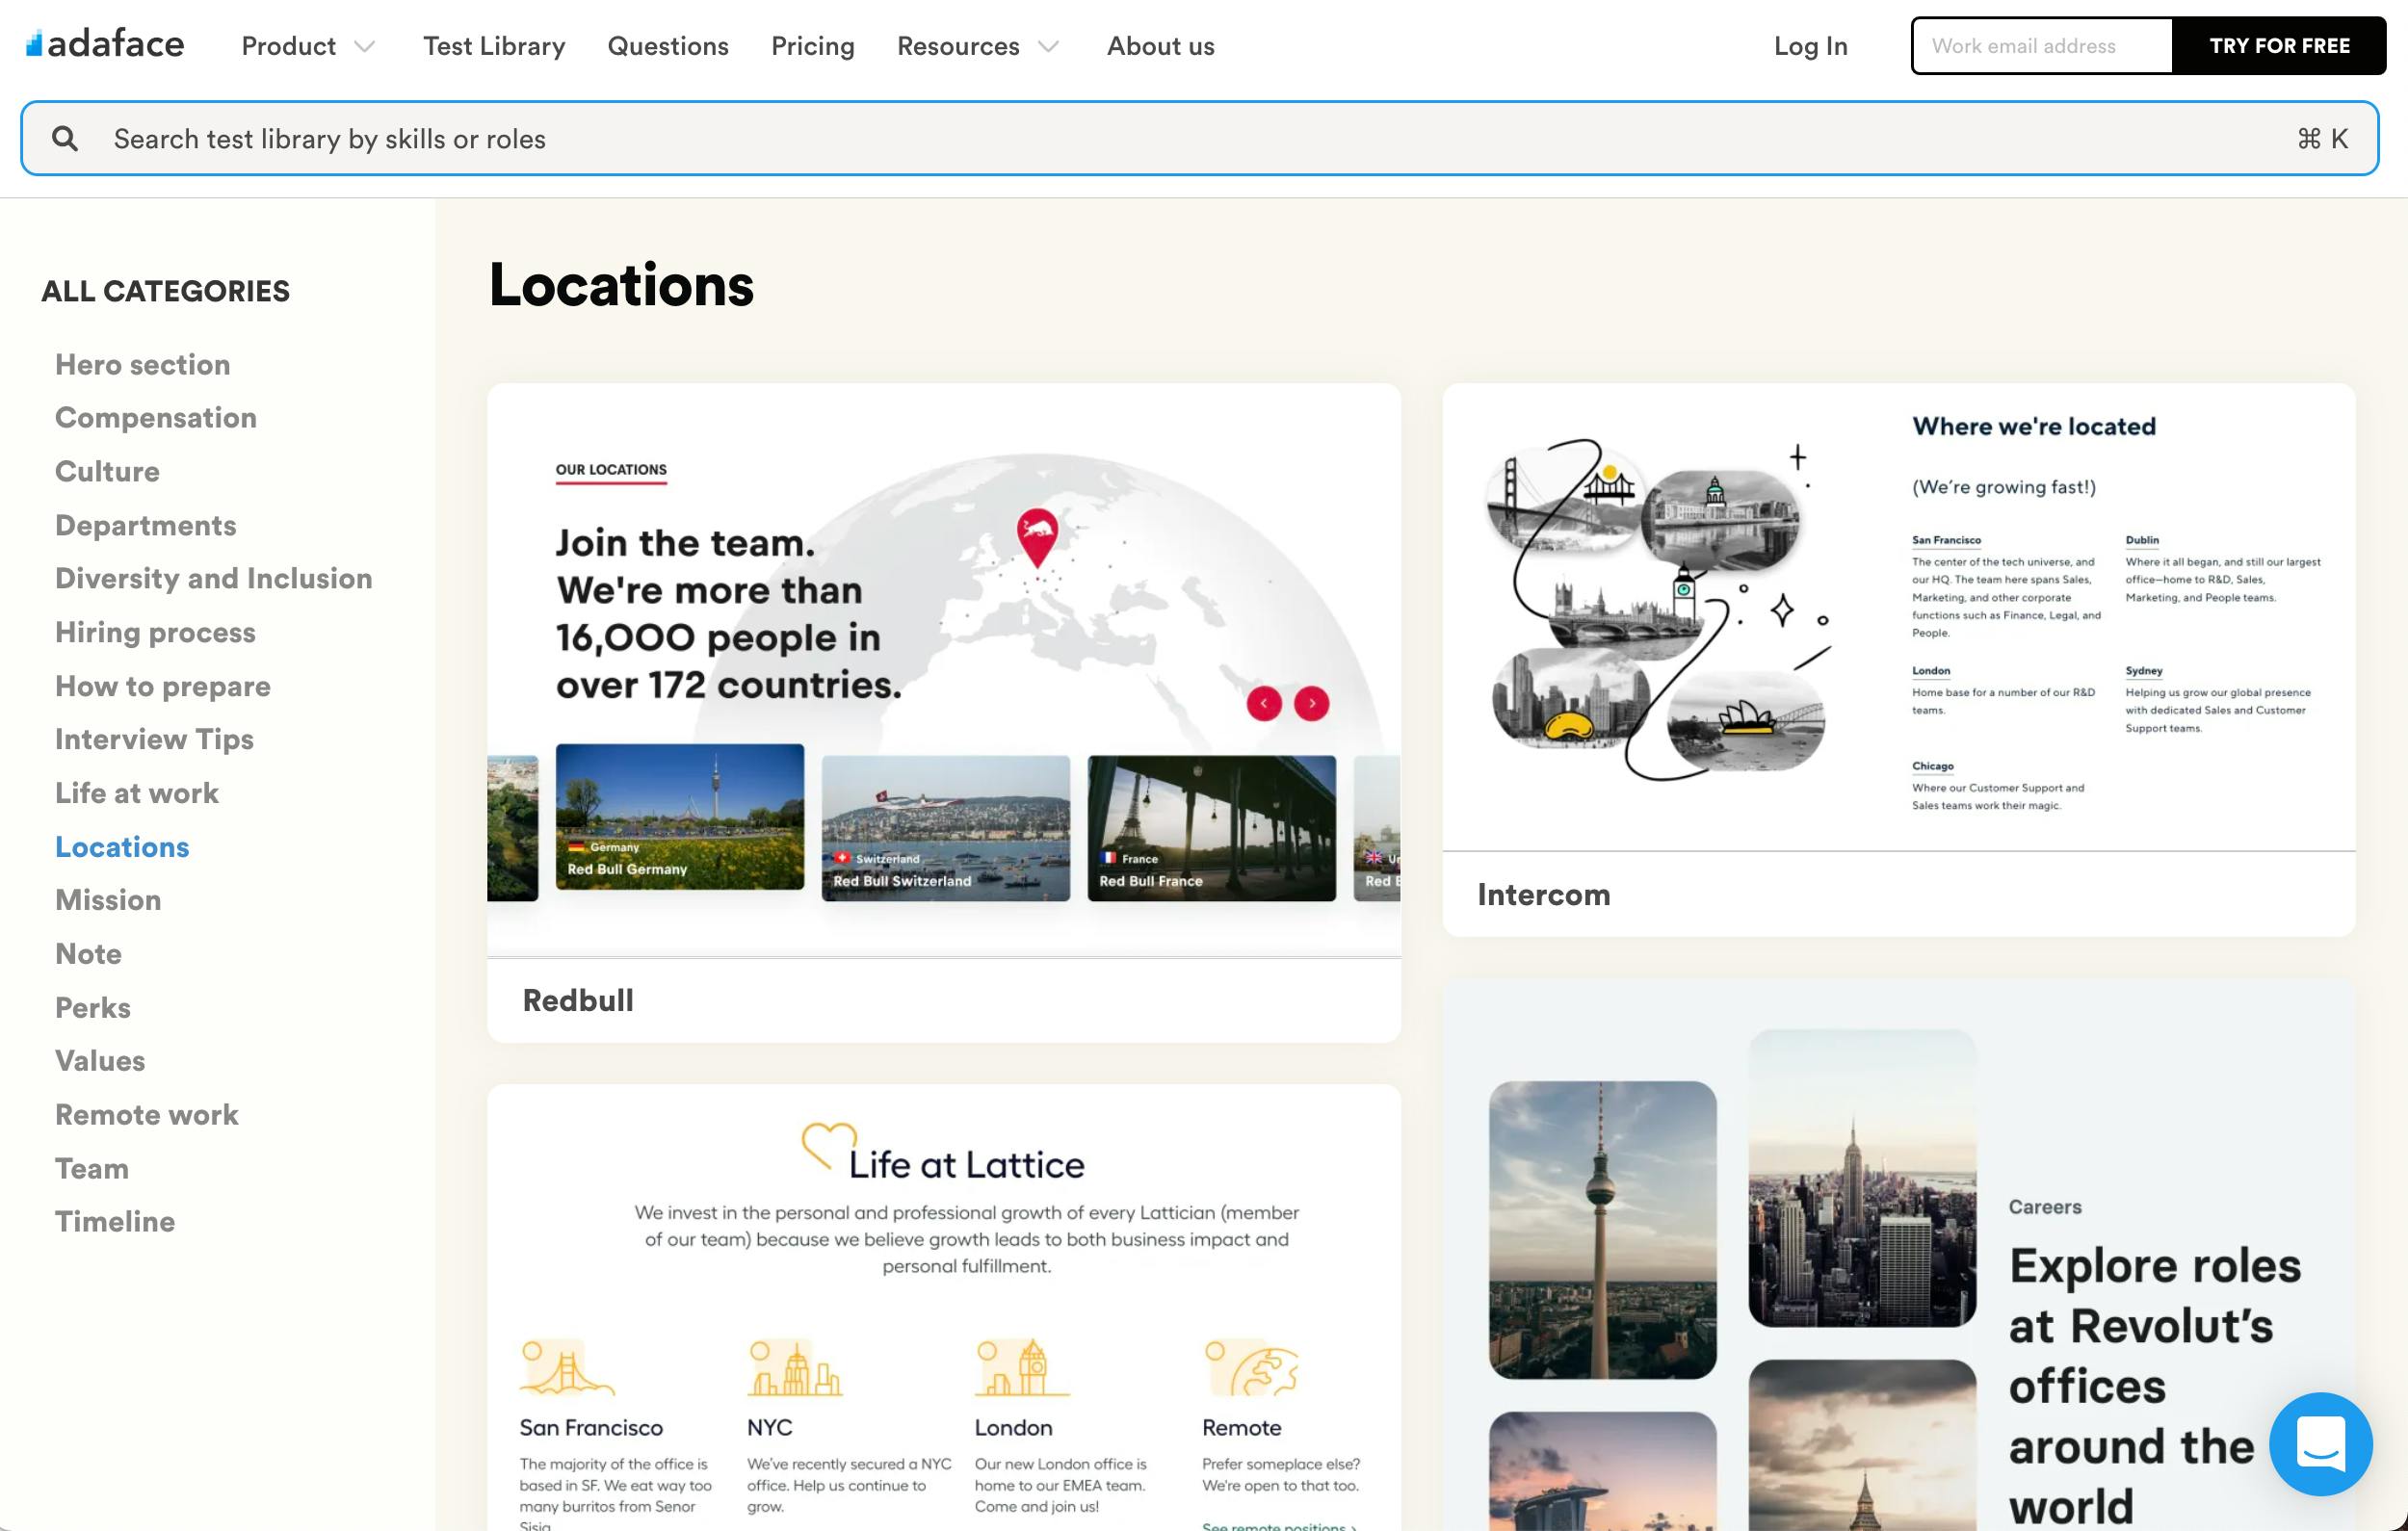This screenshot has height=1531, width=2408.
Task: Click the 'Where we're located' heading
Action: pos(2034,426)
